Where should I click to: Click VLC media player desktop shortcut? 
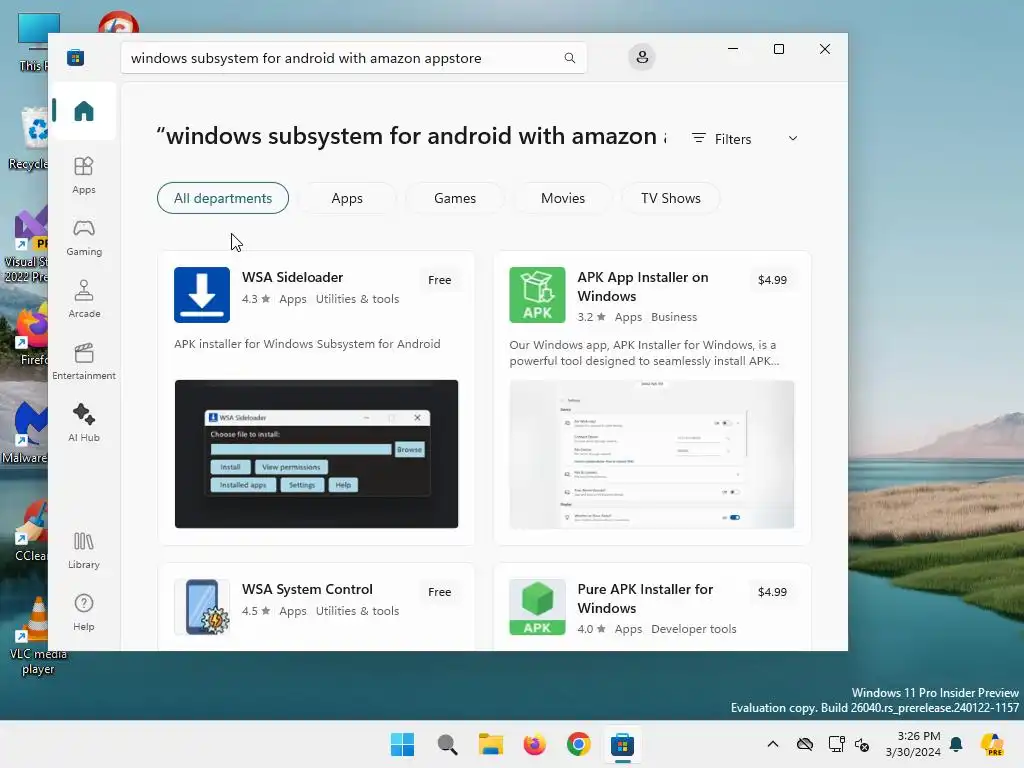click(x=37, y=635)
